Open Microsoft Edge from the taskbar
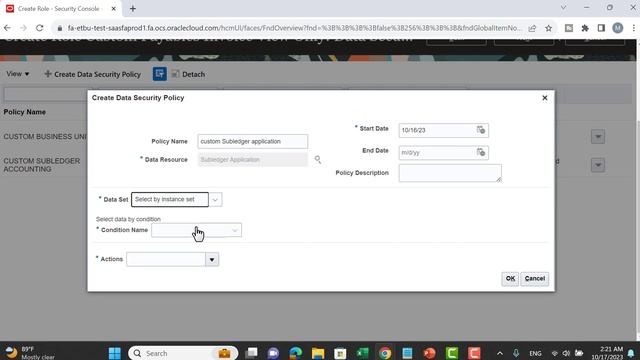The image size is (640, 360). (x=296, y=353)
